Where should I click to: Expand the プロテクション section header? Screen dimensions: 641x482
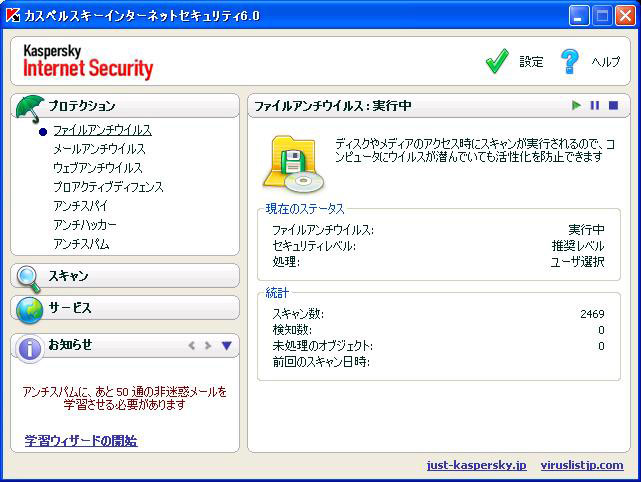(x=125, y=106)
